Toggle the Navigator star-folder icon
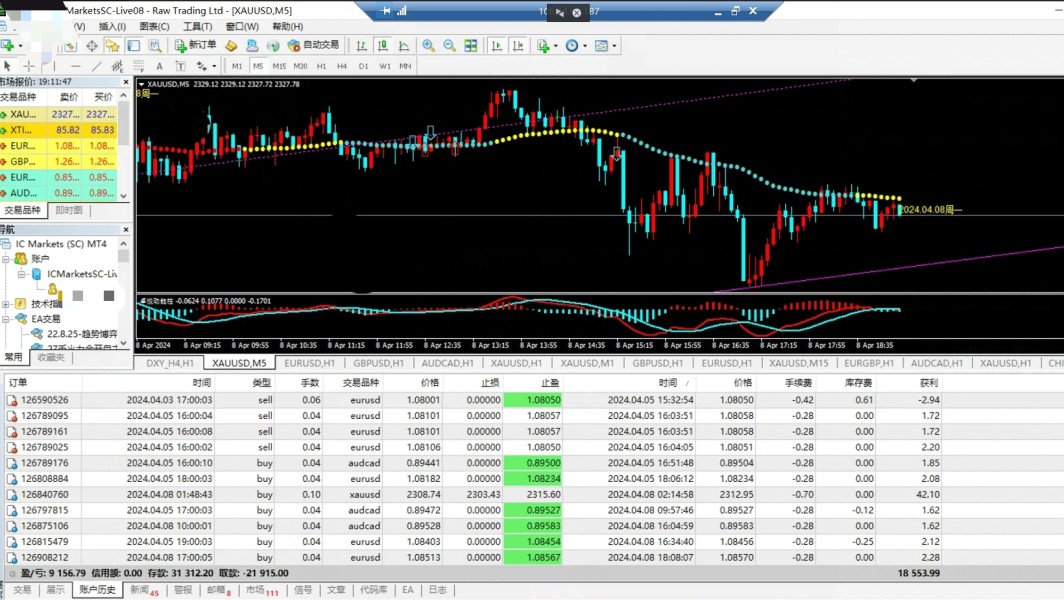This screenshot has height=600, width=1064. point(113,45)
